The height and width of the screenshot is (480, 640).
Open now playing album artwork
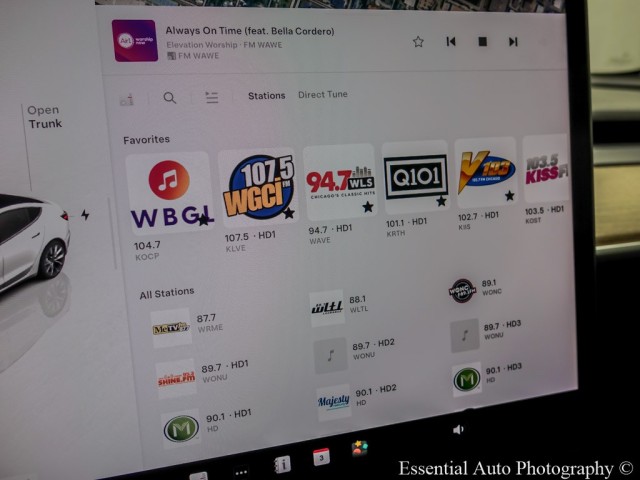135,41
